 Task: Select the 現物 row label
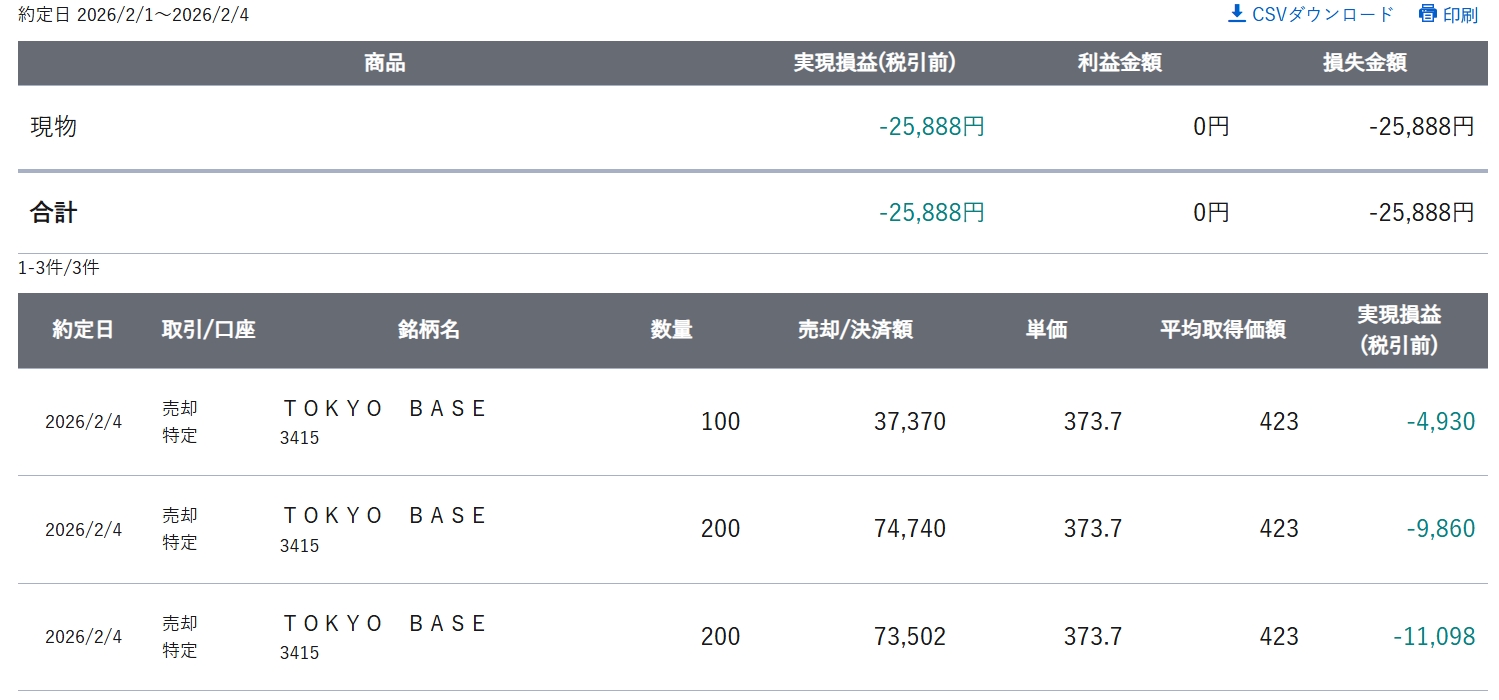53,127
